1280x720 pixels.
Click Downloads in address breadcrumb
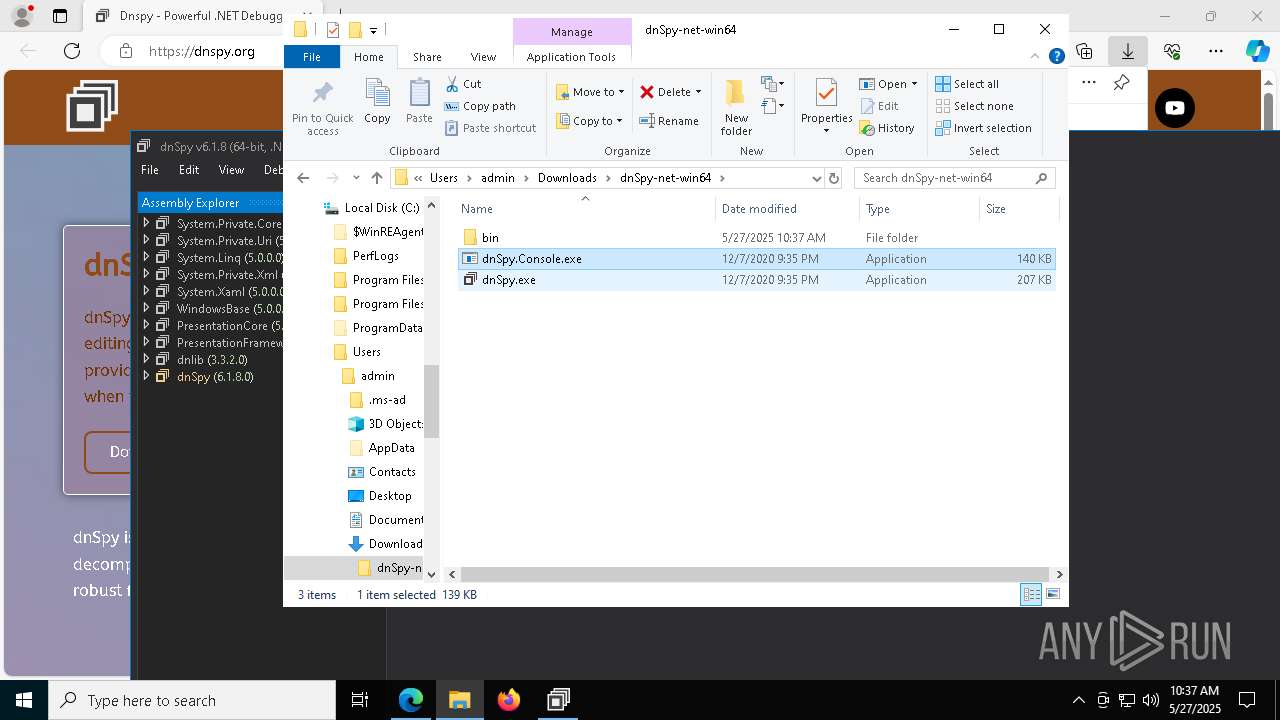pyautogui.click(x=567, y=178)
